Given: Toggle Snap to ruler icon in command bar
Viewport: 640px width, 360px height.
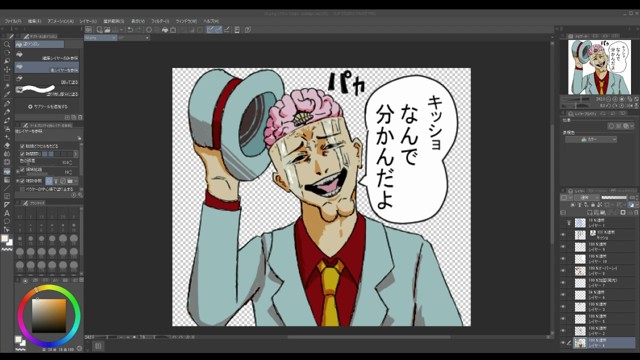Looking at the screenshot, I should (210, 30).
